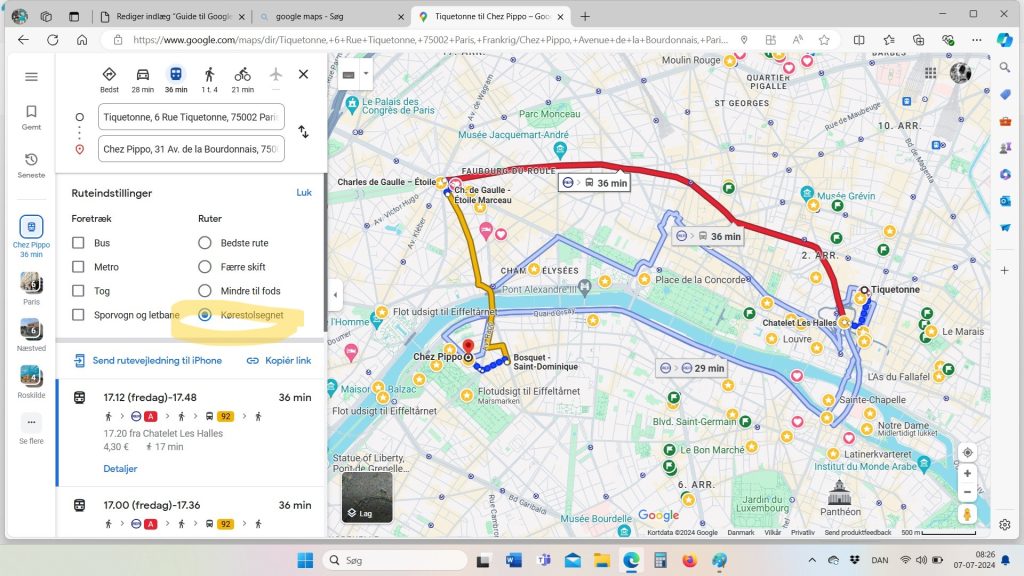Close the directions panel with X
Image resolution: width=1024 pixels, height=576 pixels.
click(x=303, y=74)
